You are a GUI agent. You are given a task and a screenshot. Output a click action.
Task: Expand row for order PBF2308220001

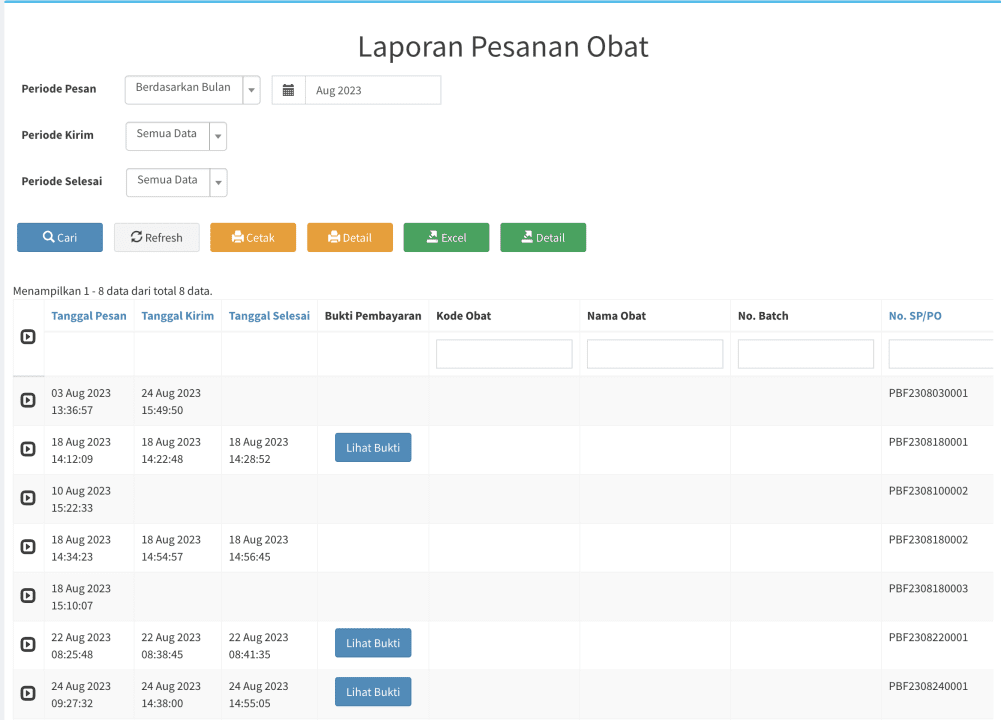pos(28,644)
